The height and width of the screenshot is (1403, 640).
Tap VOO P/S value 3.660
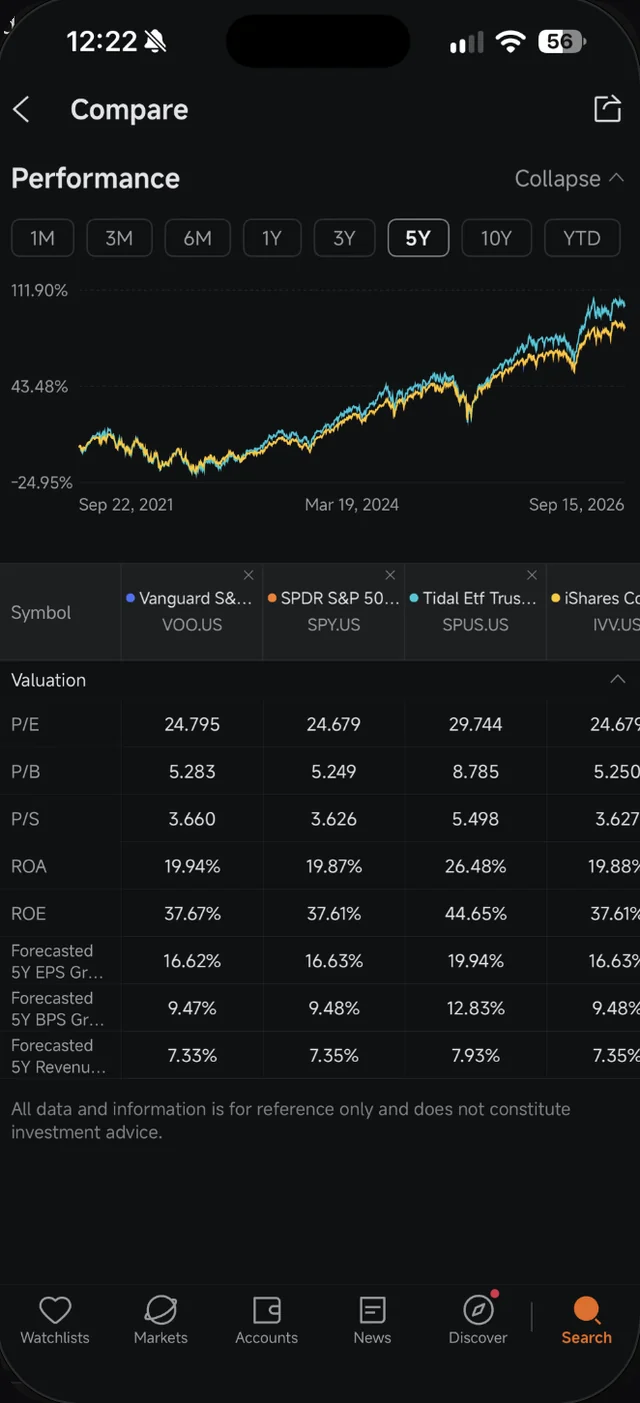tap(192, 818)
